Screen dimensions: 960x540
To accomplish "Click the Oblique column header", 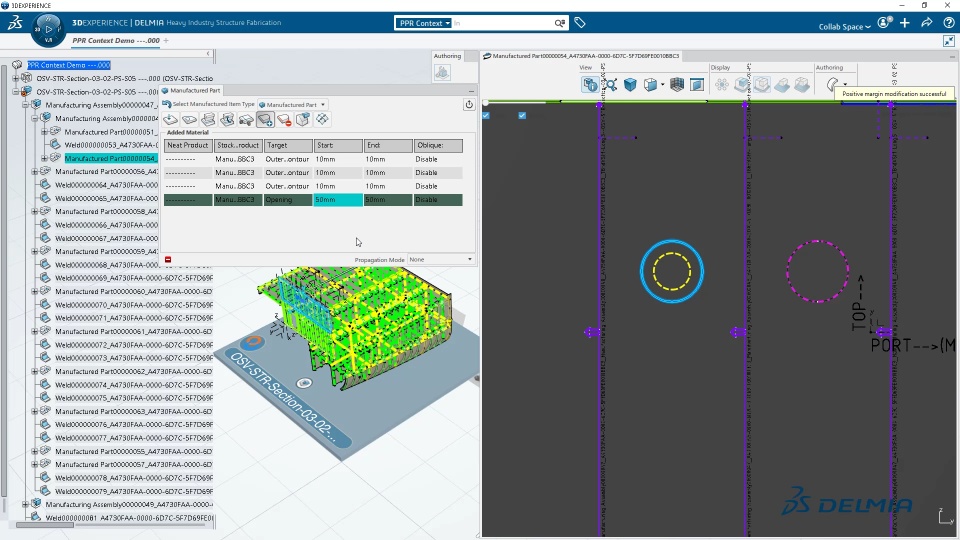I will tap(438, 146).
